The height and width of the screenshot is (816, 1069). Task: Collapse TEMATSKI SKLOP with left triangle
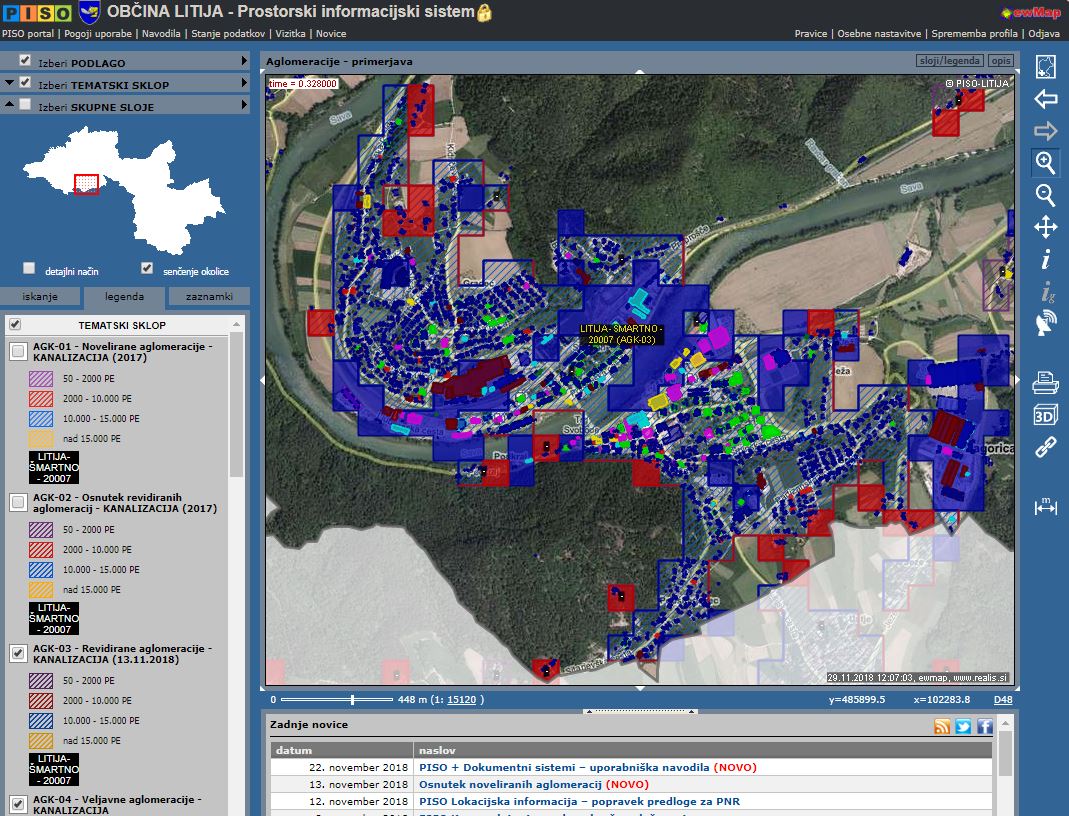9,84
